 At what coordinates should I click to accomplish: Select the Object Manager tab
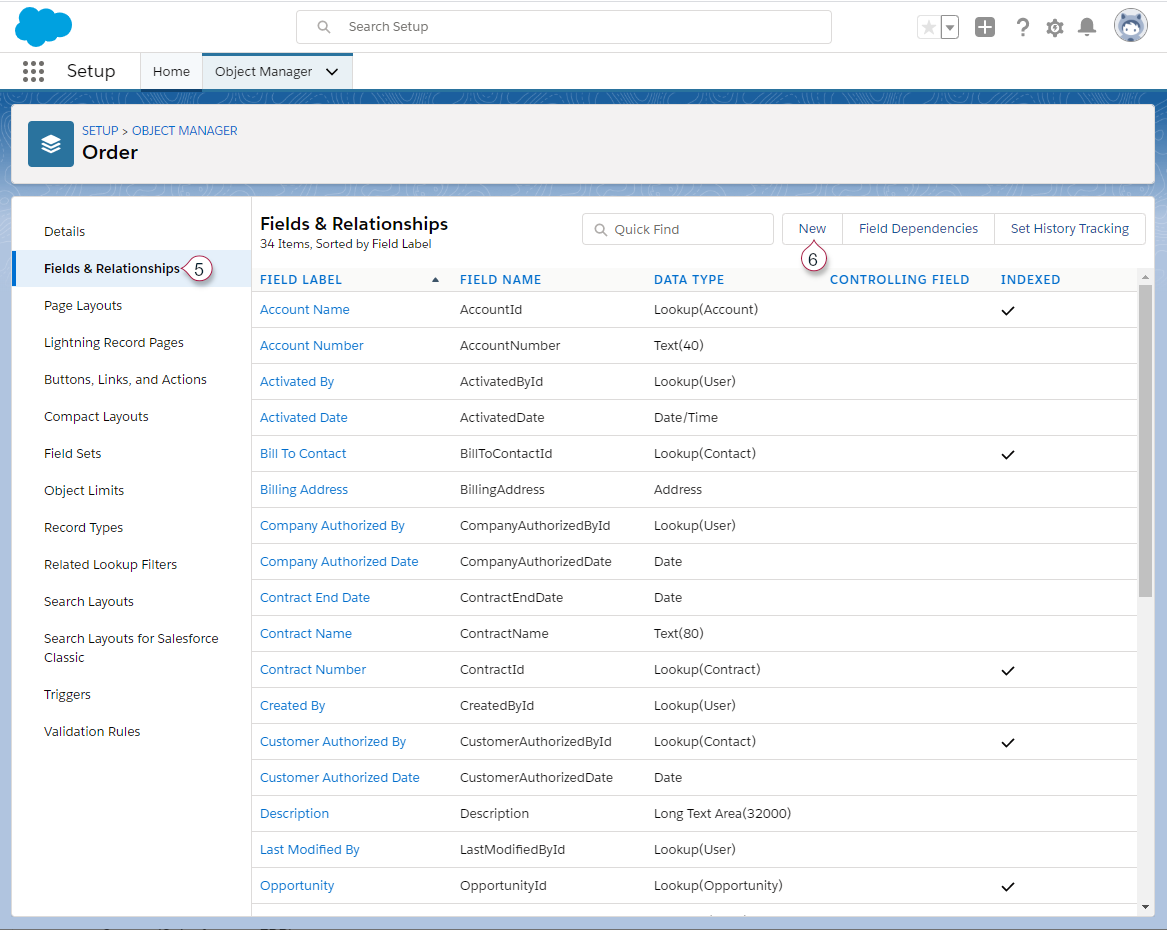[263, 71]
